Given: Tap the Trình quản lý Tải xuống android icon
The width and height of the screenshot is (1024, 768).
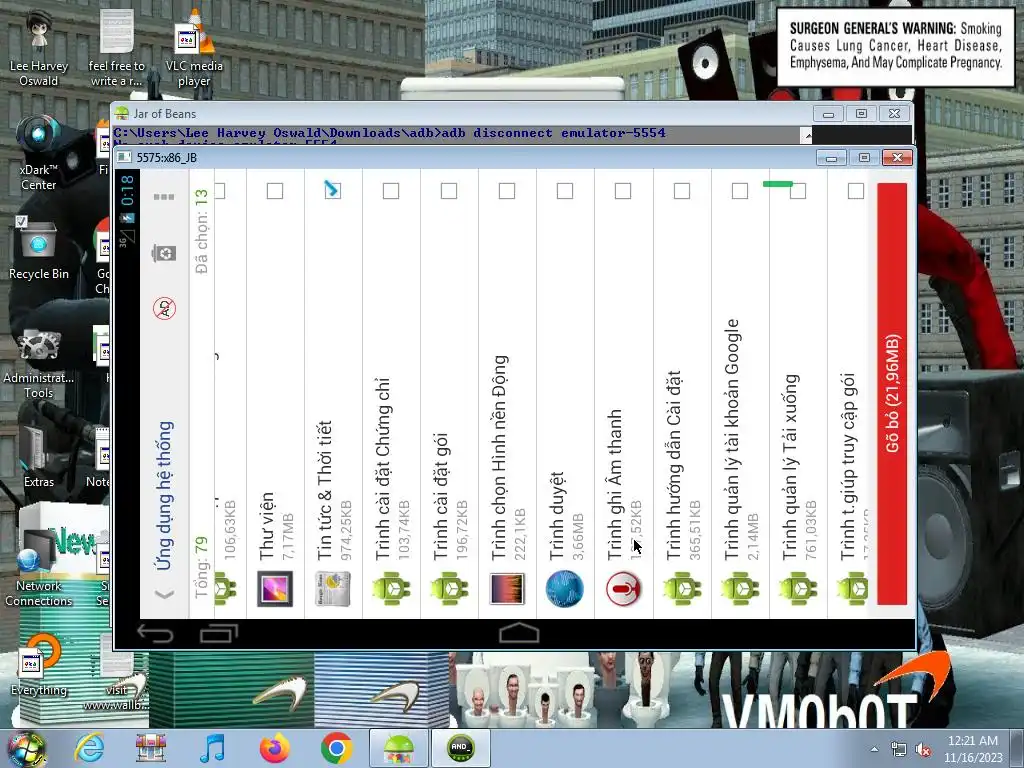Looking at the screenshot, I should tap(797, 588).
